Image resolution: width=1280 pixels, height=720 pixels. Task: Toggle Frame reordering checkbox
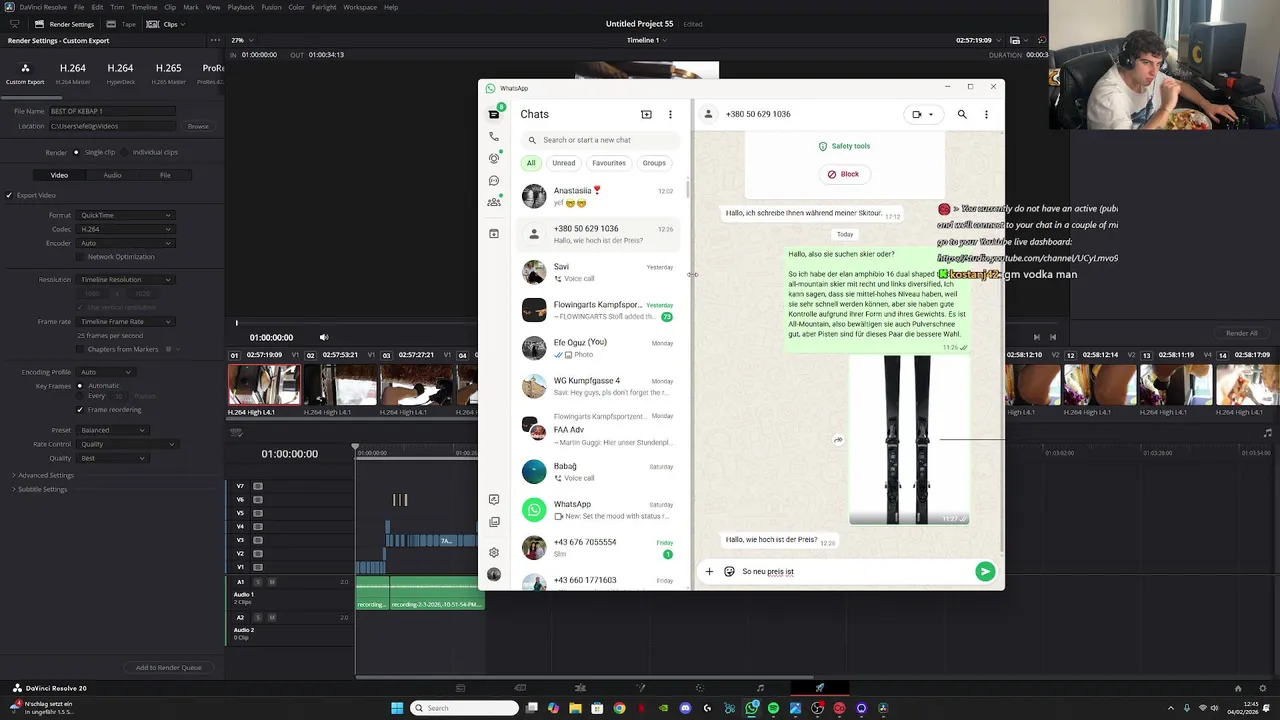(x=80, y=409)
